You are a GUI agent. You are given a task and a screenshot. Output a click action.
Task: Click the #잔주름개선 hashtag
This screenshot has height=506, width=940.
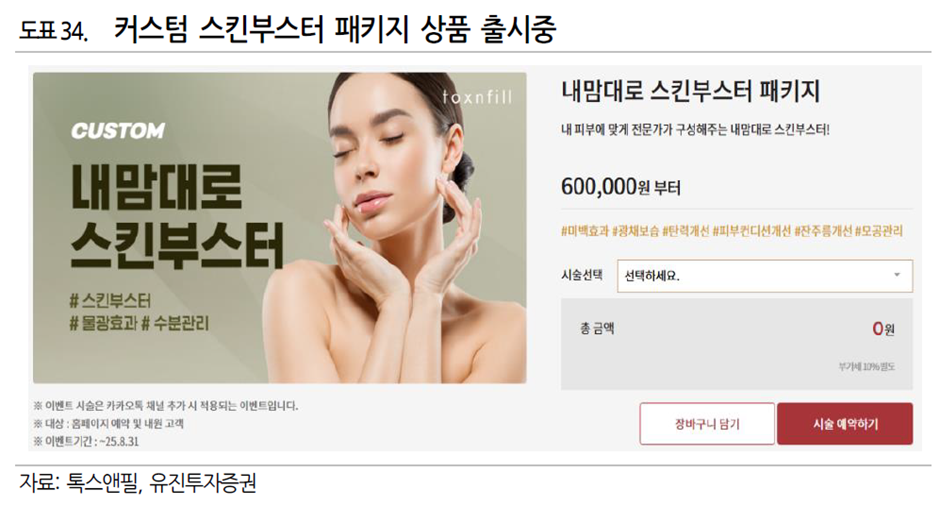(823, 231)
